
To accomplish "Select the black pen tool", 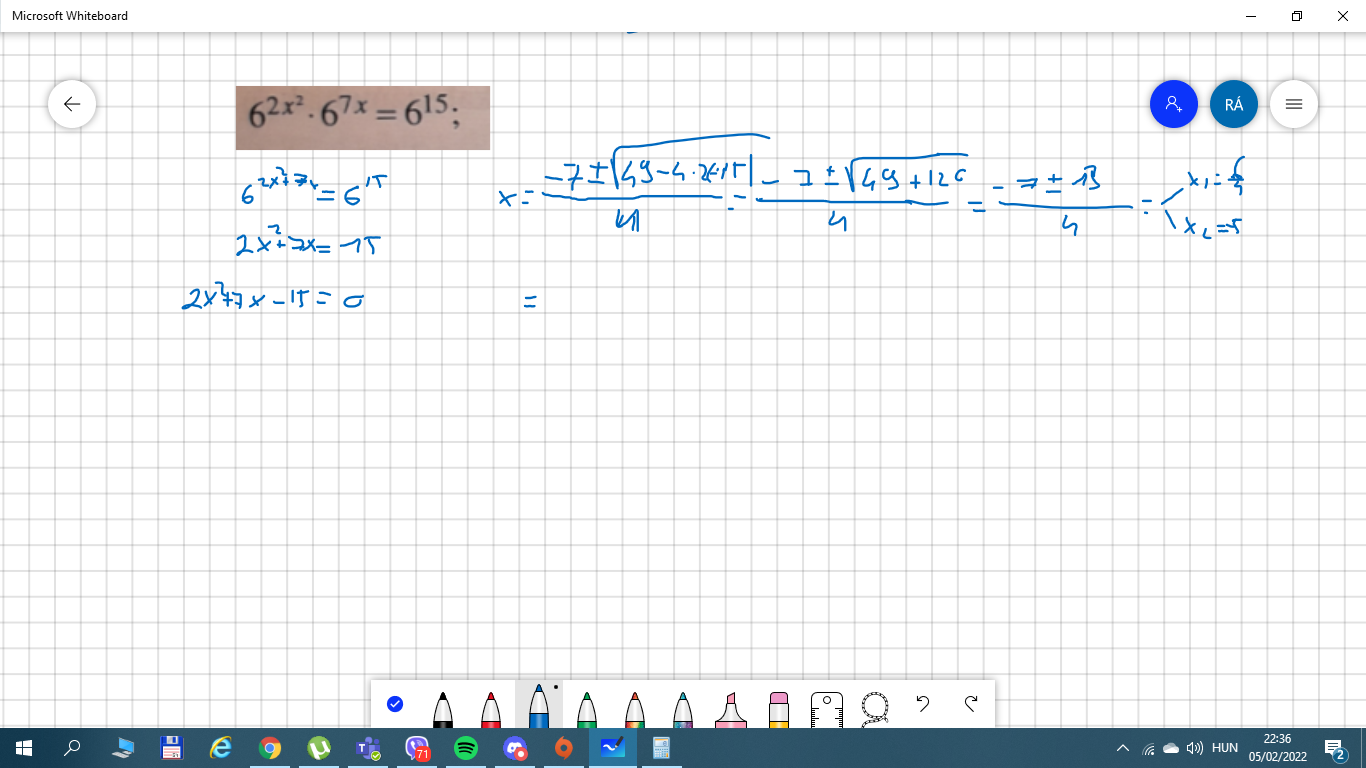I will tap(443, 708).
